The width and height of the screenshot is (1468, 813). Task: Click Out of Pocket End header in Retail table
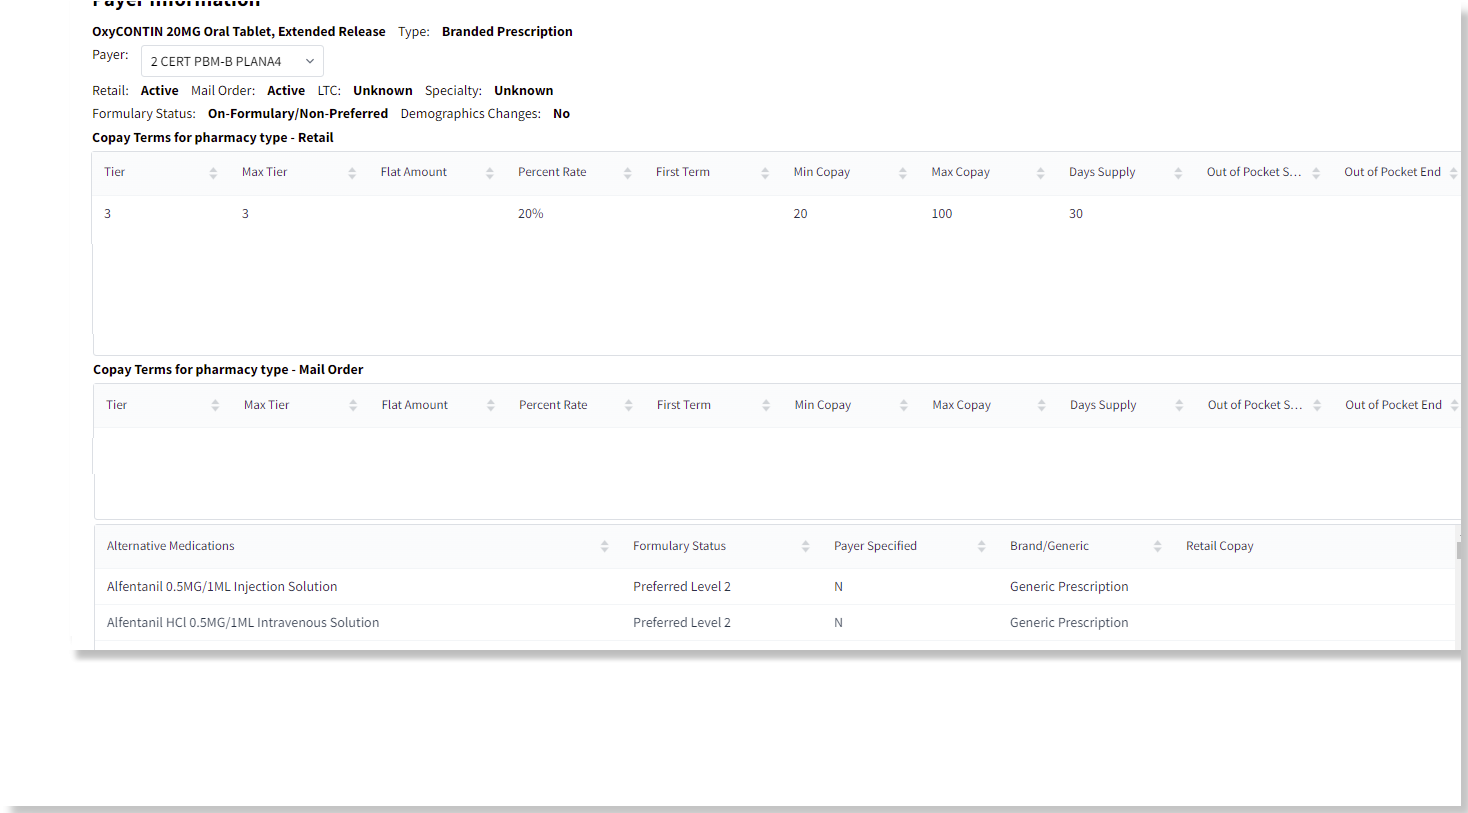[x=1392, y=172]
